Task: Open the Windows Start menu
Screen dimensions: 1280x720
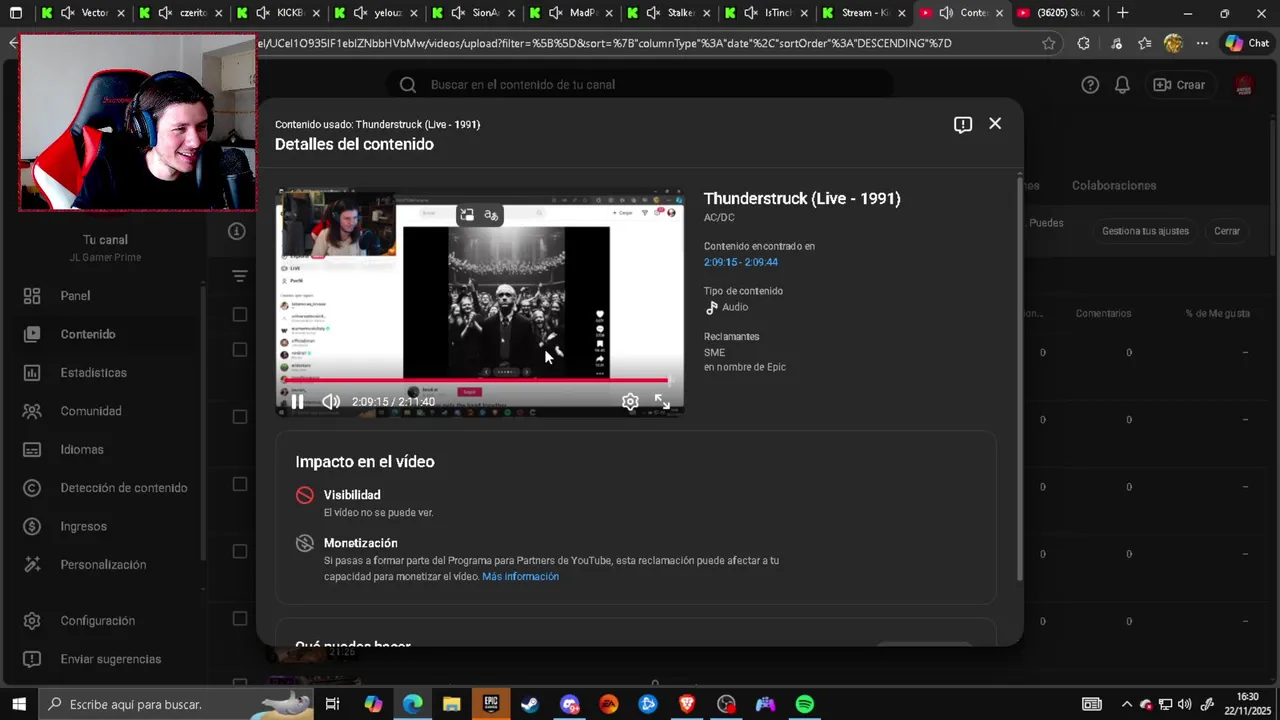Action: pos(19,704)
